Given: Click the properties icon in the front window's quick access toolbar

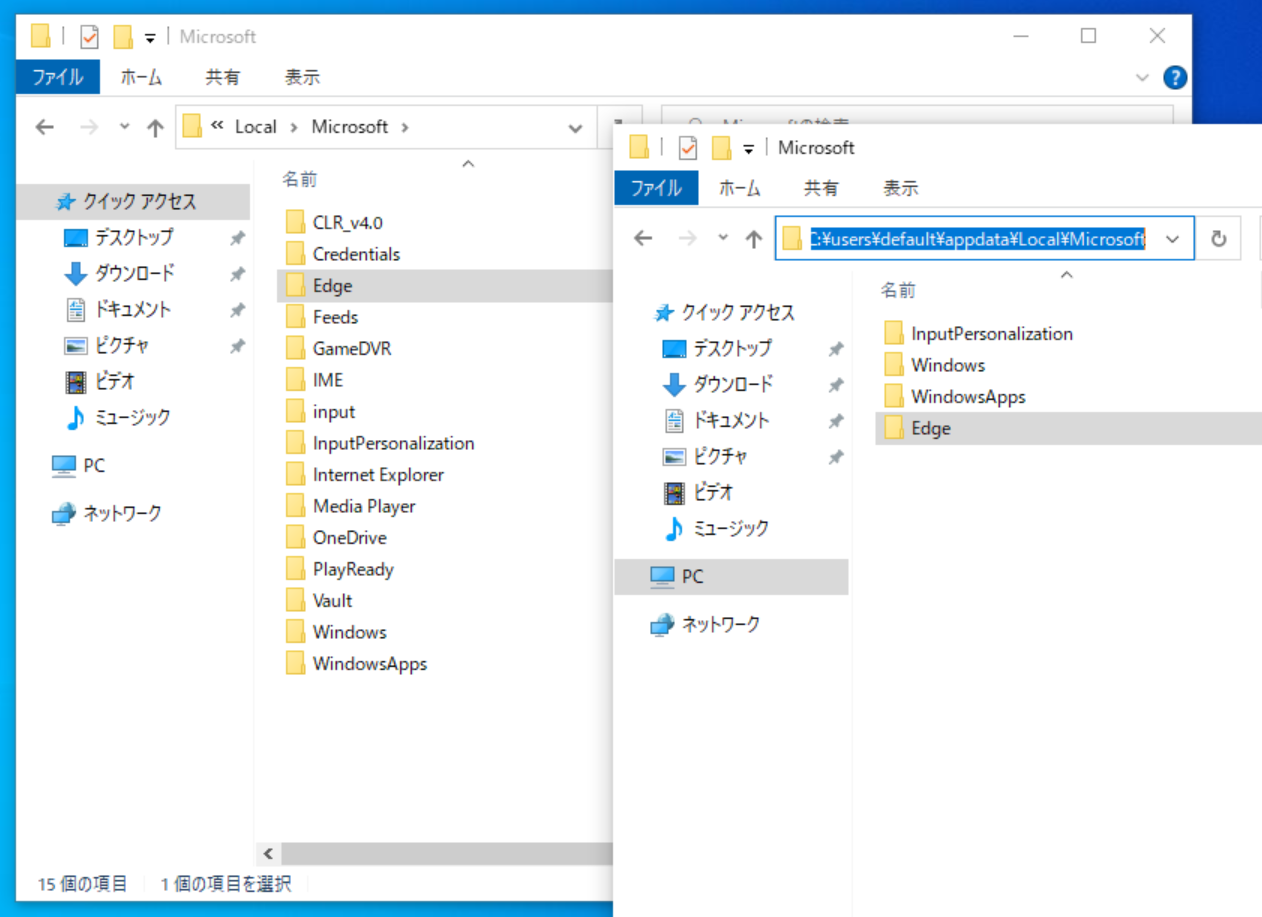Looking at the screenshot, I should tap(688, 148).
